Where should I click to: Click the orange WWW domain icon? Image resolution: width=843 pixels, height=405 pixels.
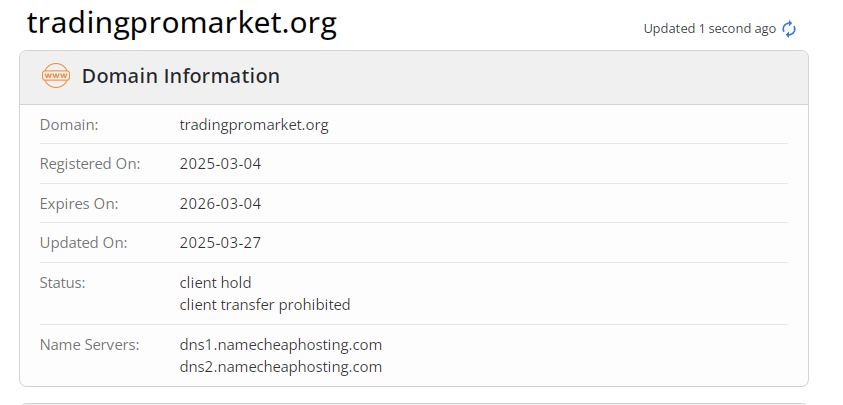[56, 76]
